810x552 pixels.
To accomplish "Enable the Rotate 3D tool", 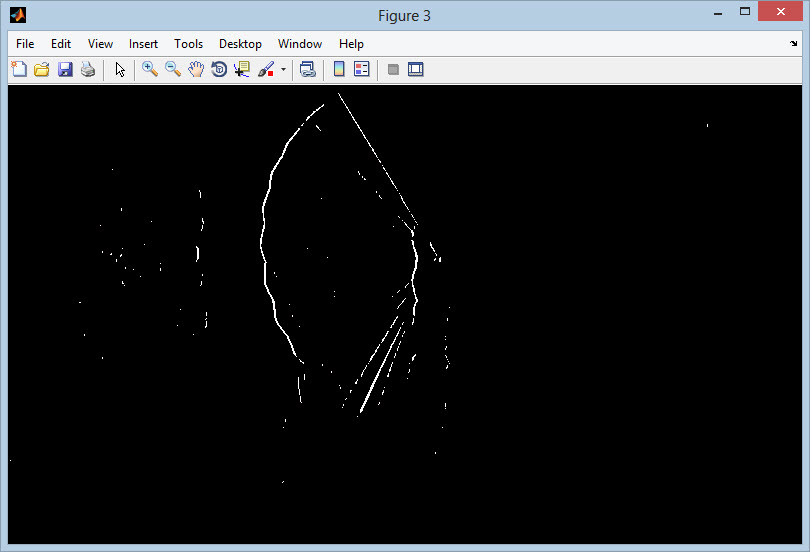I will pos(219,69).
